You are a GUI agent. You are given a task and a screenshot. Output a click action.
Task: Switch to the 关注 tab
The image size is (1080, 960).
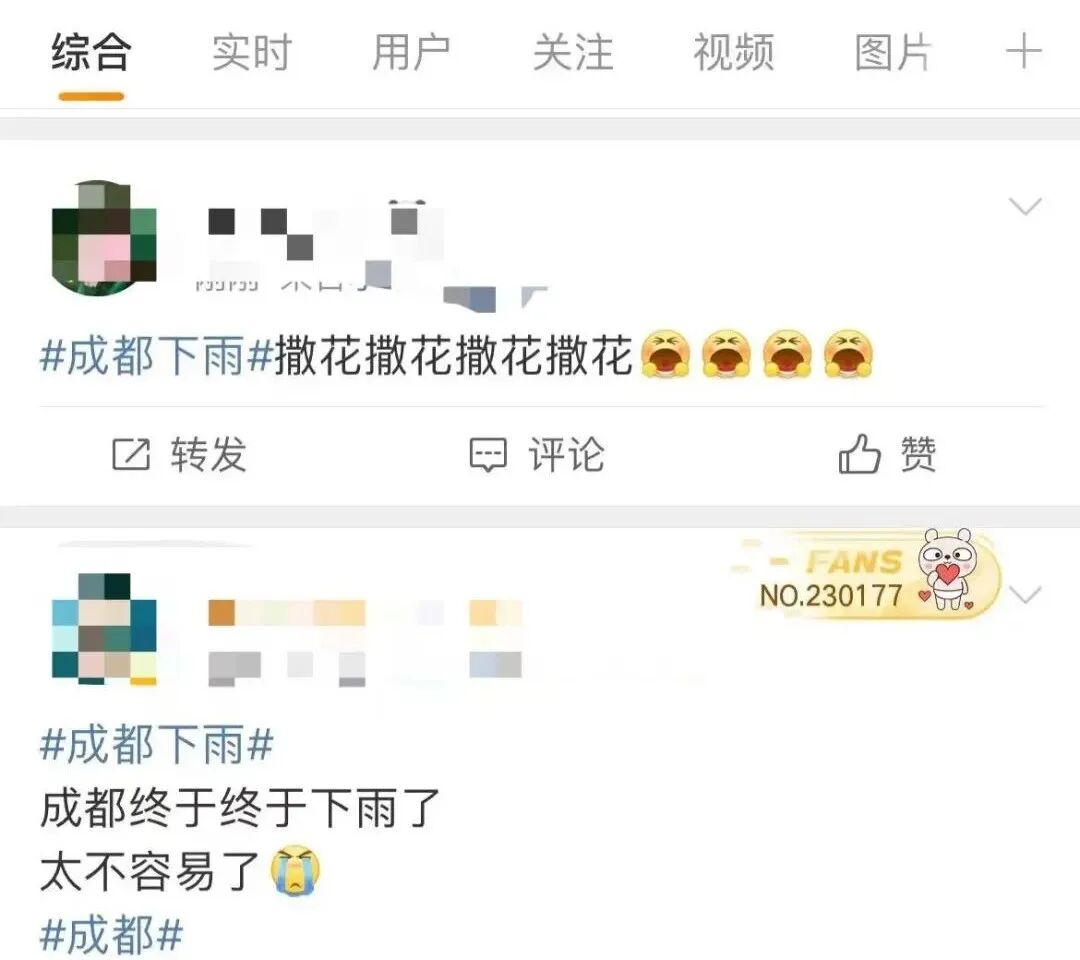(573, 52)
